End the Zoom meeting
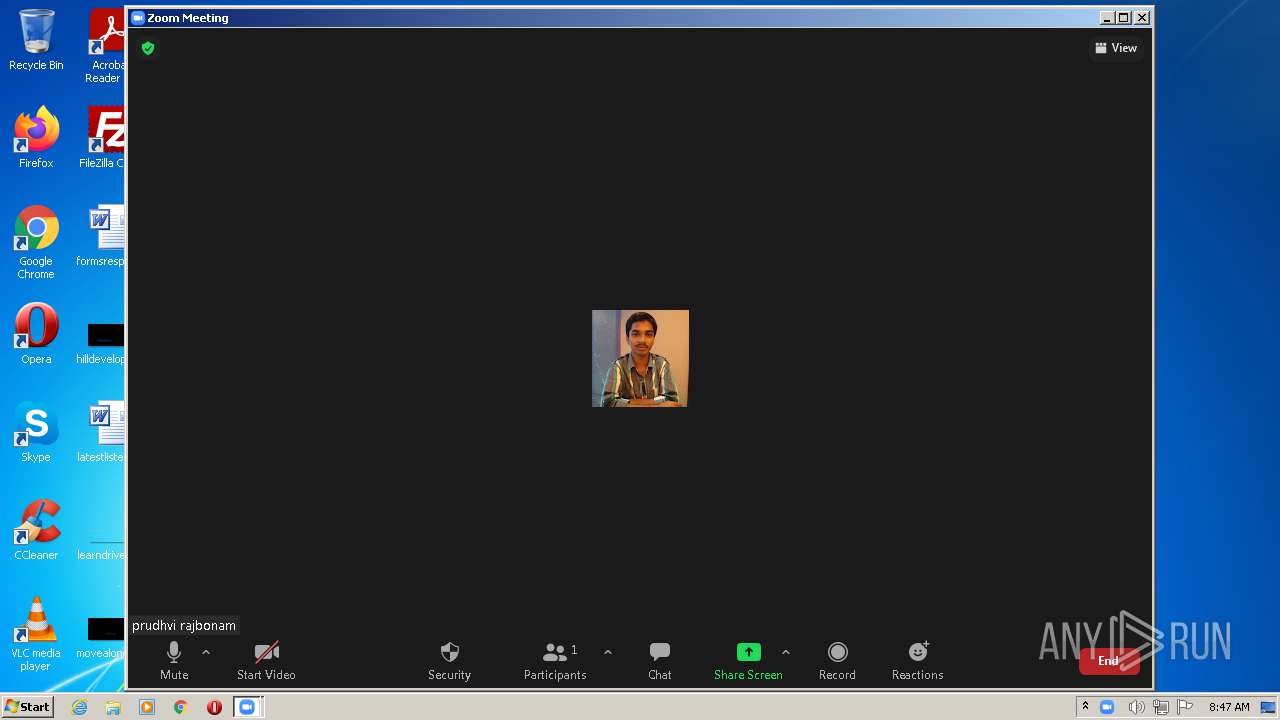Screen dimensions: 1280x720 pyautogui.click(x=1109, y=661)
